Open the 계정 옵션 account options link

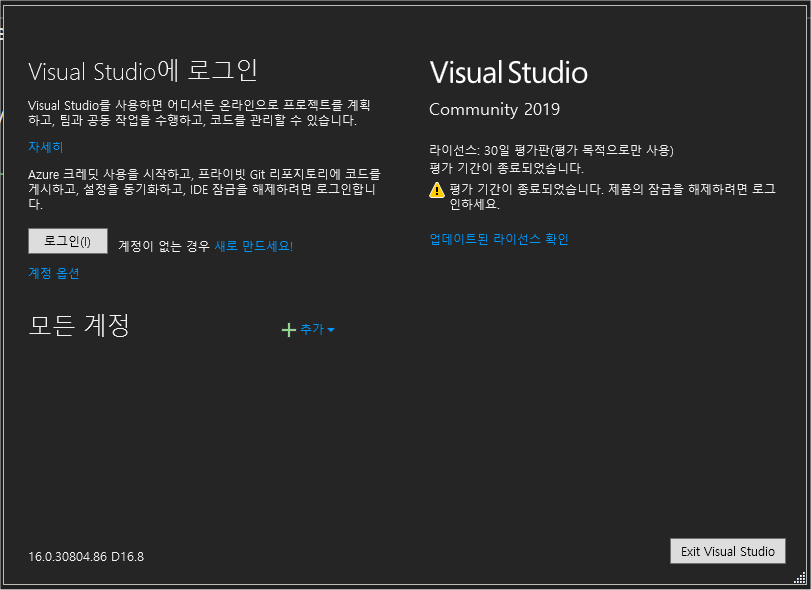pos(54,273)
